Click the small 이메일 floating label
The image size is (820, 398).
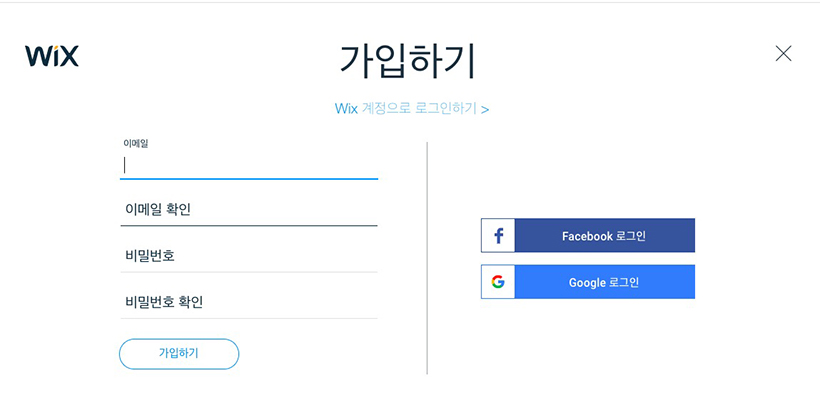pos(136,143)
